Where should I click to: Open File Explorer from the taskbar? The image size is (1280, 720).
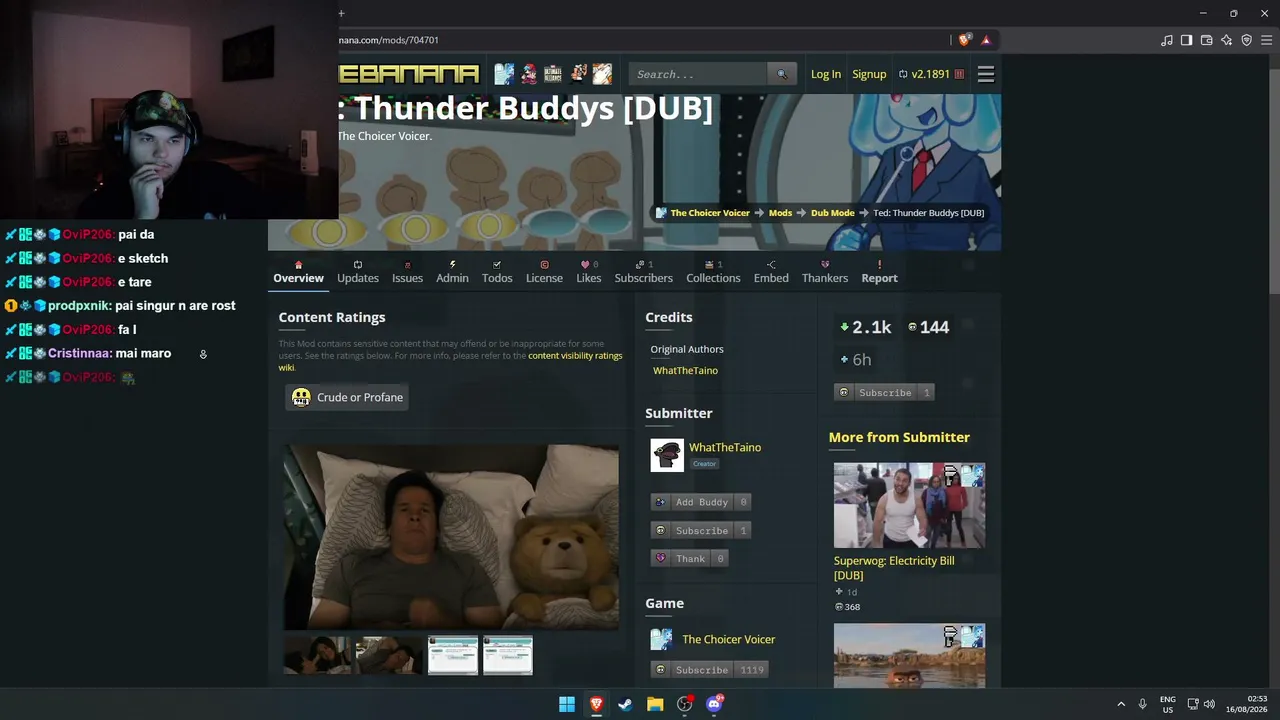pyautogui.click(x=655, y=704)
